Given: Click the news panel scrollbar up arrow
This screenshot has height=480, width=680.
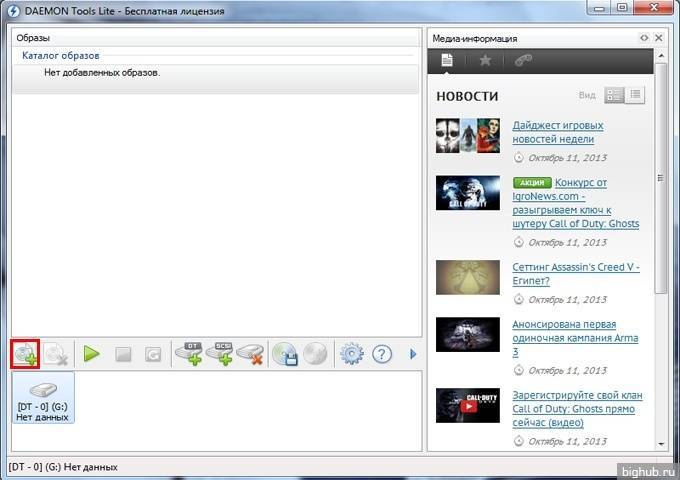Looking at the screenshot, I should pos(661,56).
